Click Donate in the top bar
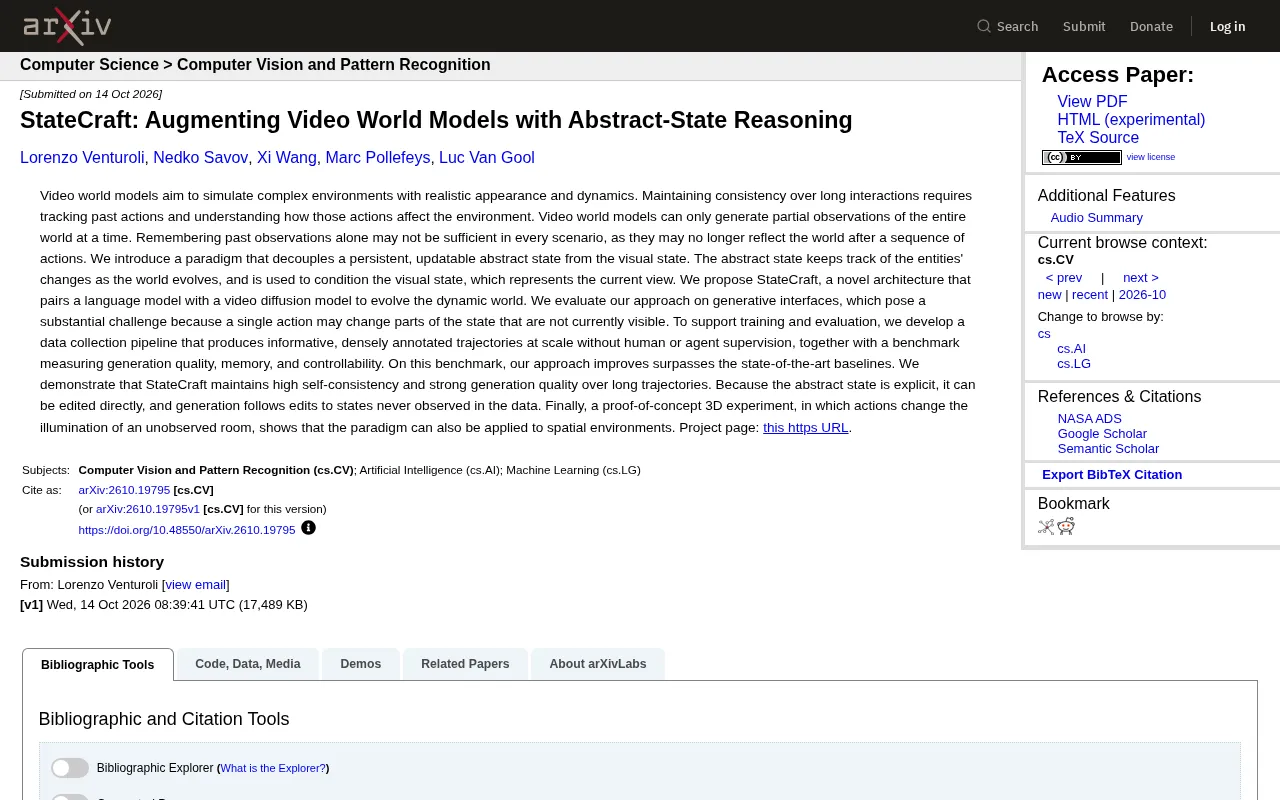 pyautogui.click(x=1151, y=26)
